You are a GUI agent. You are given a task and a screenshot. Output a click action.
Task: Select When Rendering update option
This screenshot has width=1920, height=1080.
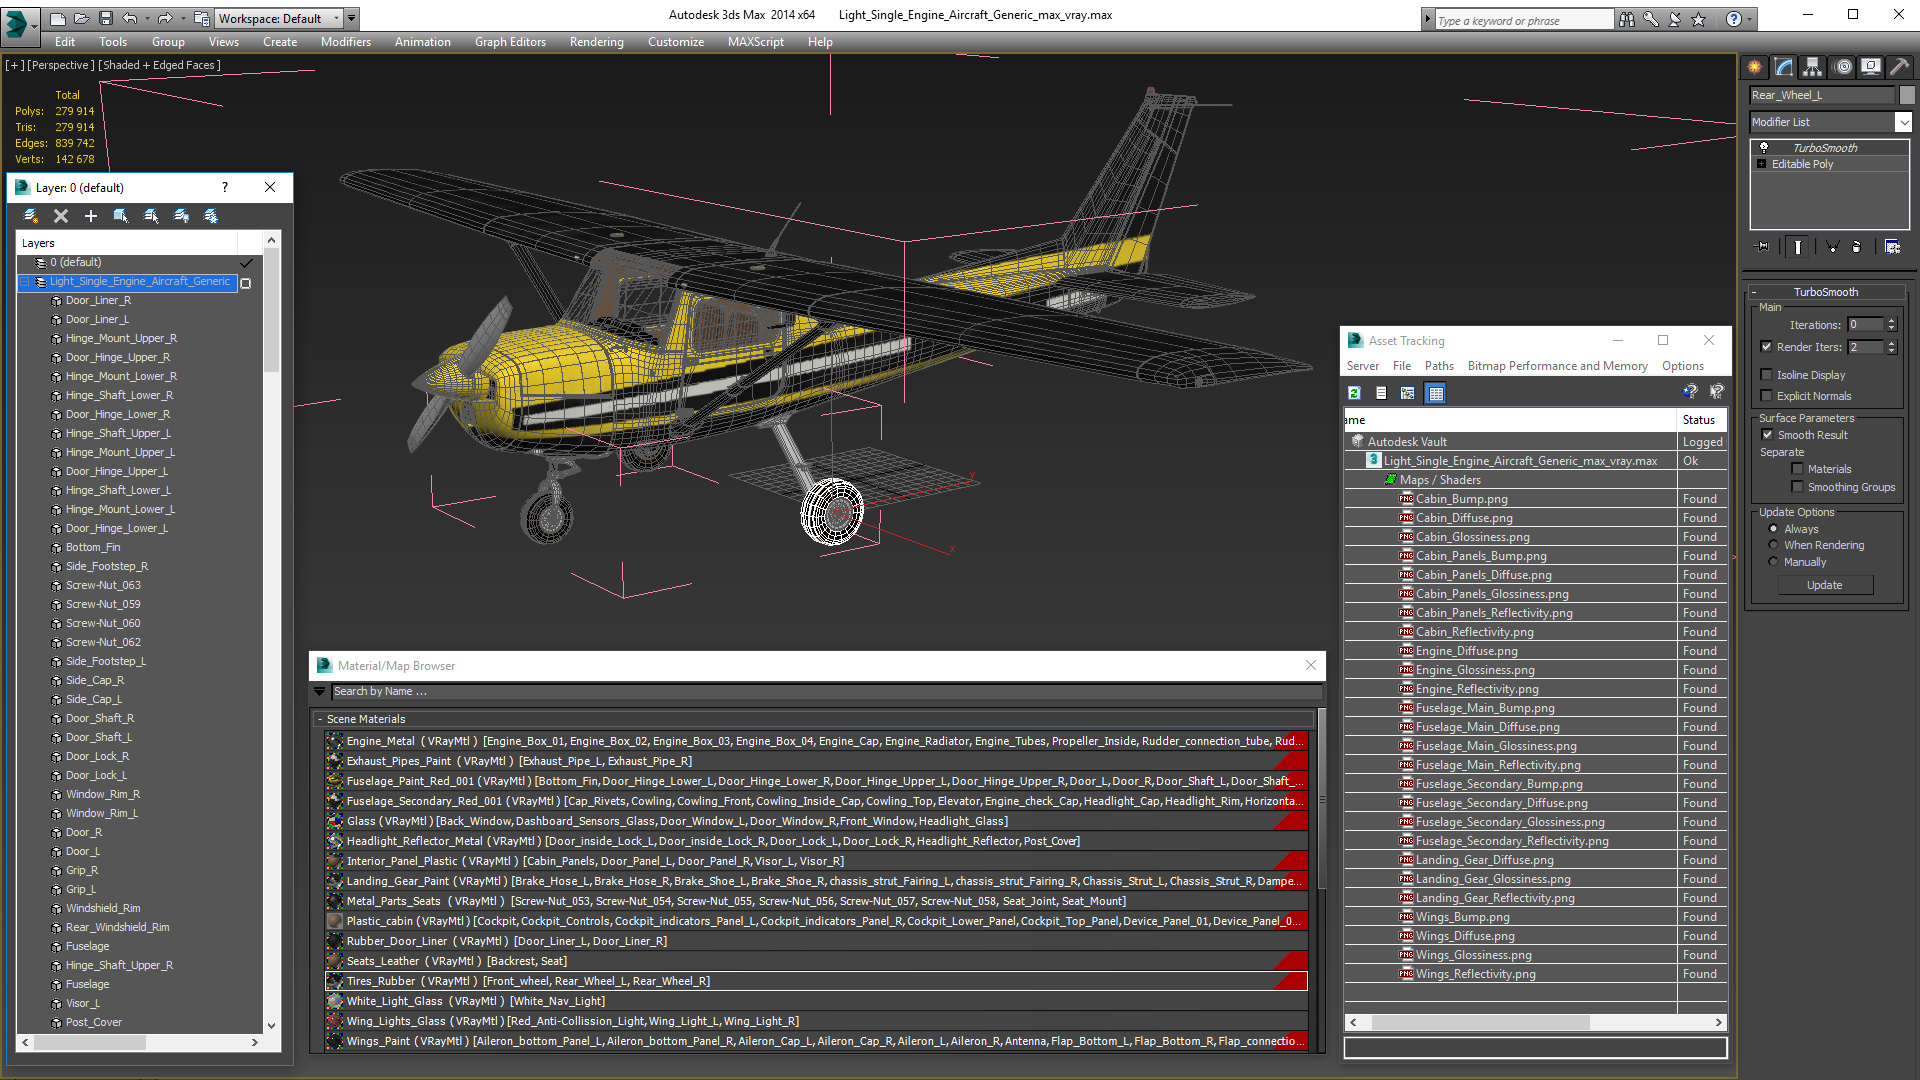1774,545
